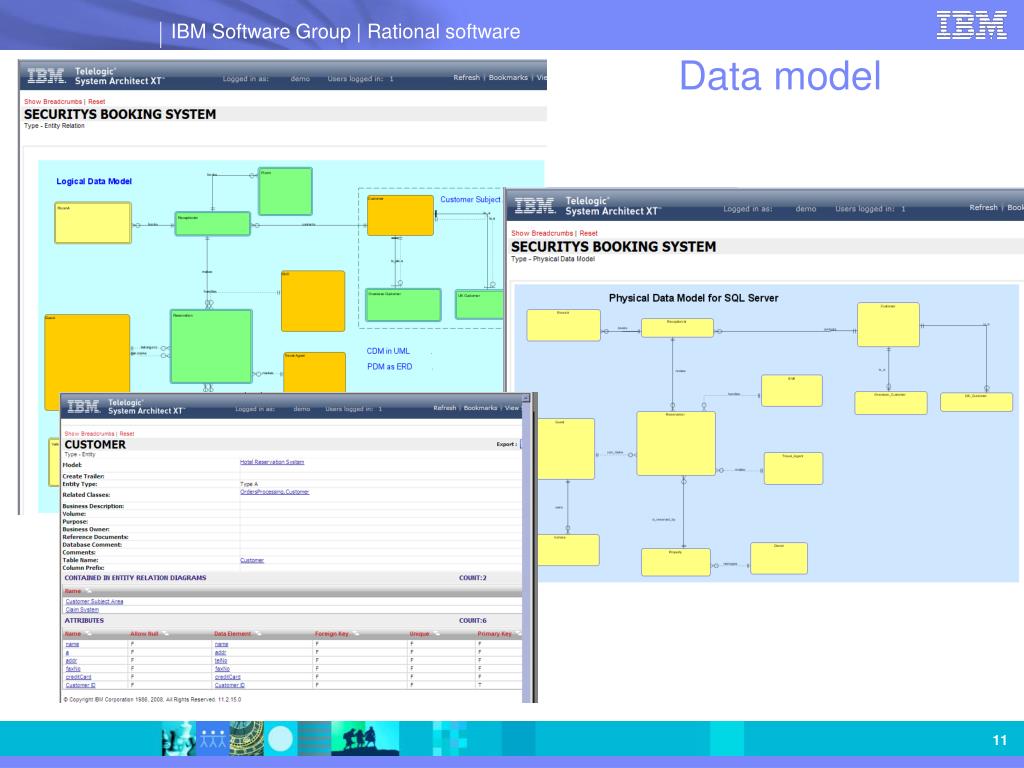Click the hikers silhouette image in footer strip
This screenshot has width=1024, height=768.
pos(366,739)
